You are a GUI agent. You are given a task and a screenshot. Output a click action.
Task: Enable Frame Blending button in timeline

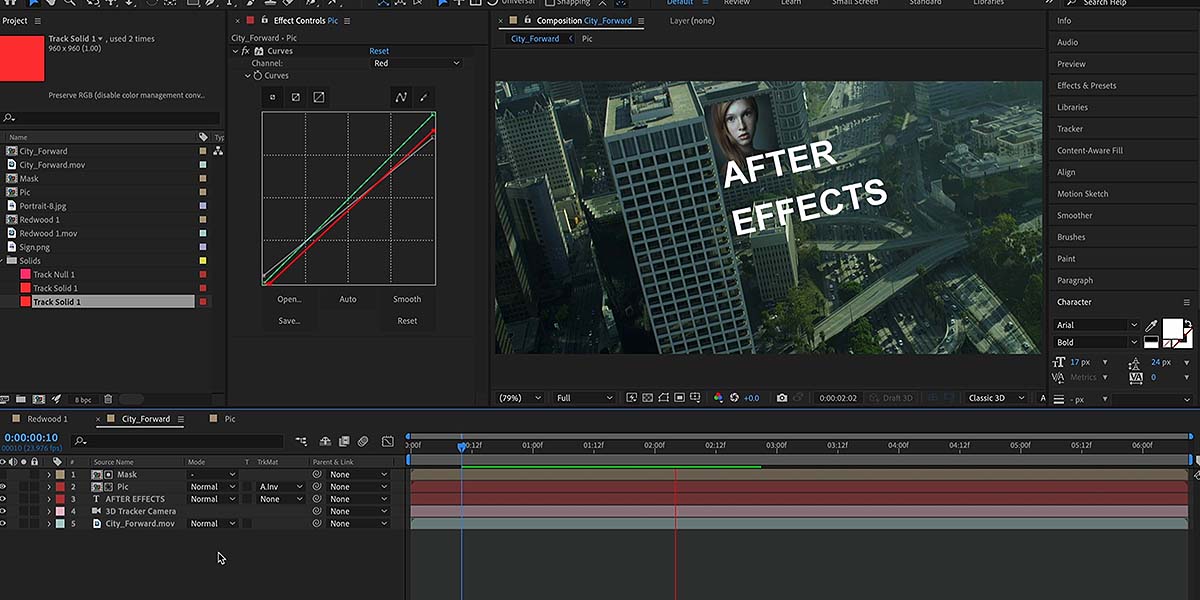point(344,441)
